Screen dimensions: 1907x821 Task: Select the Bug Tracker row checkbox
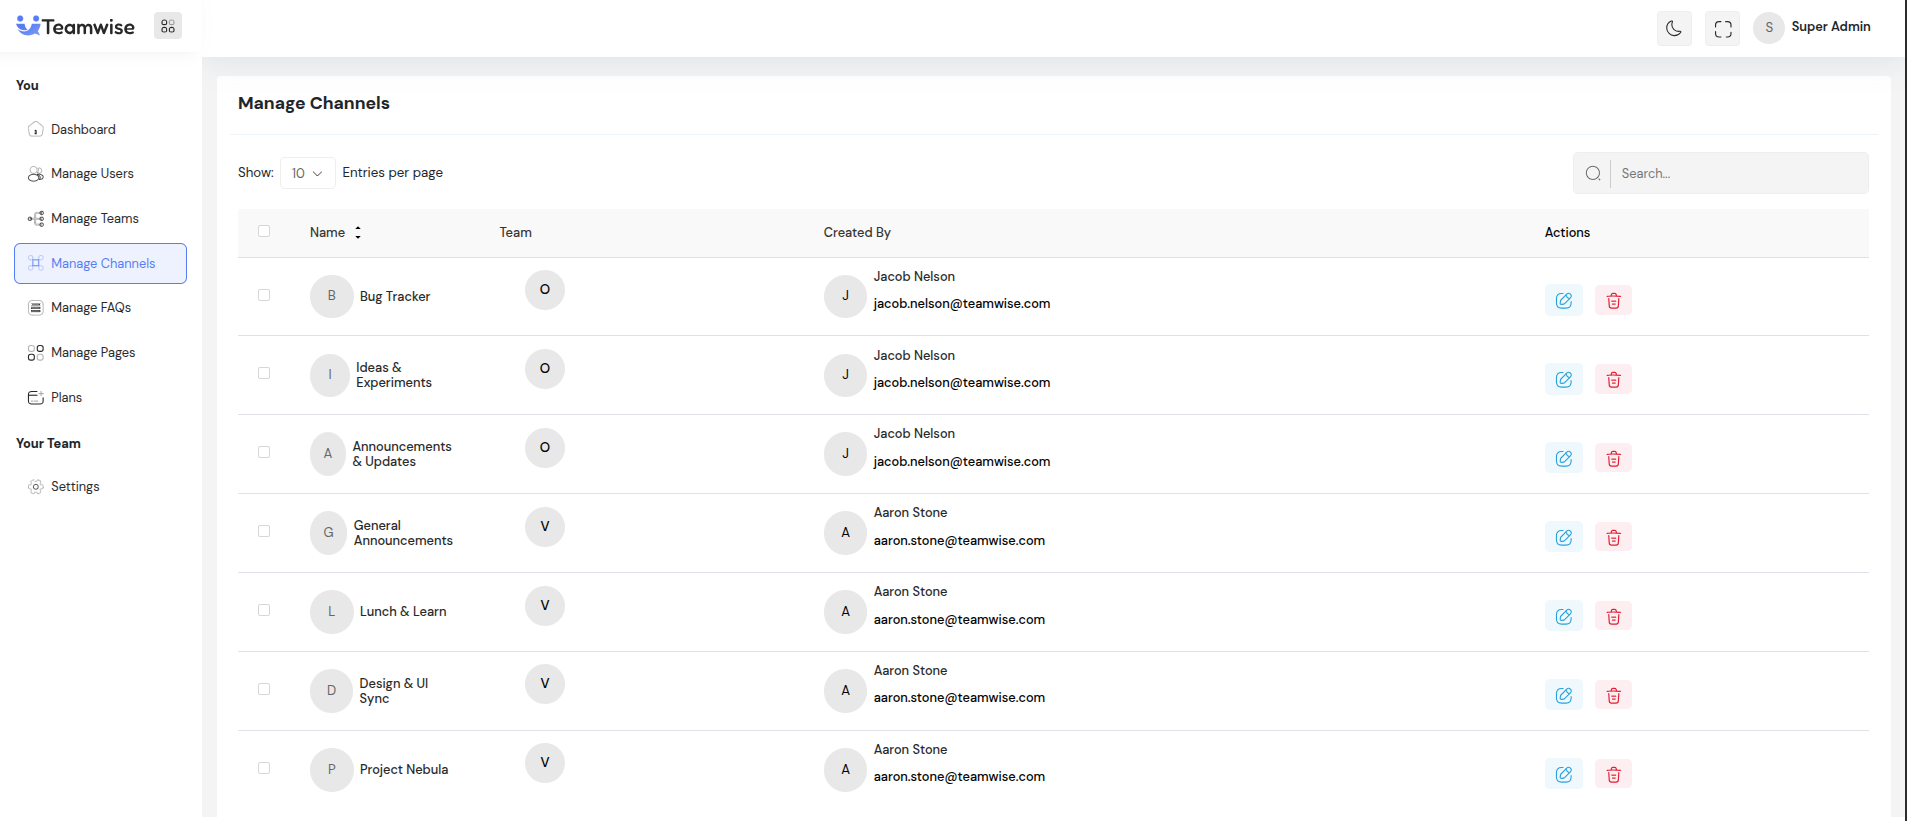[x=264, y=296]
